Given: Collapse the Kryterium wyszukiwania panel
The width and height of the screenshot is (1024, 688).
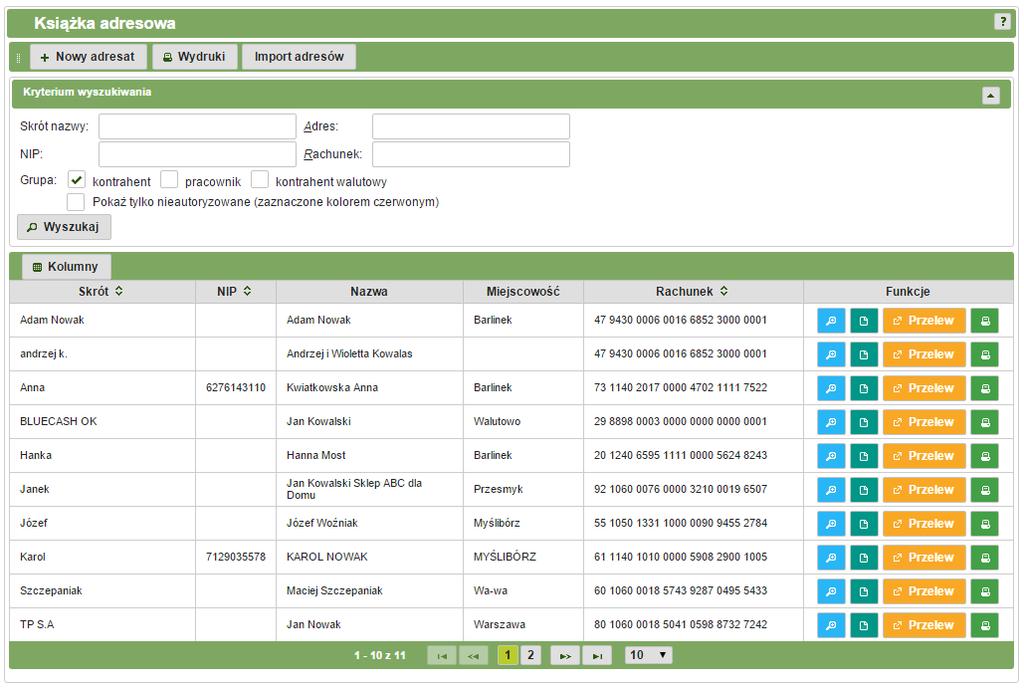Looking at the screenshot, I should [x=991, y=96].
